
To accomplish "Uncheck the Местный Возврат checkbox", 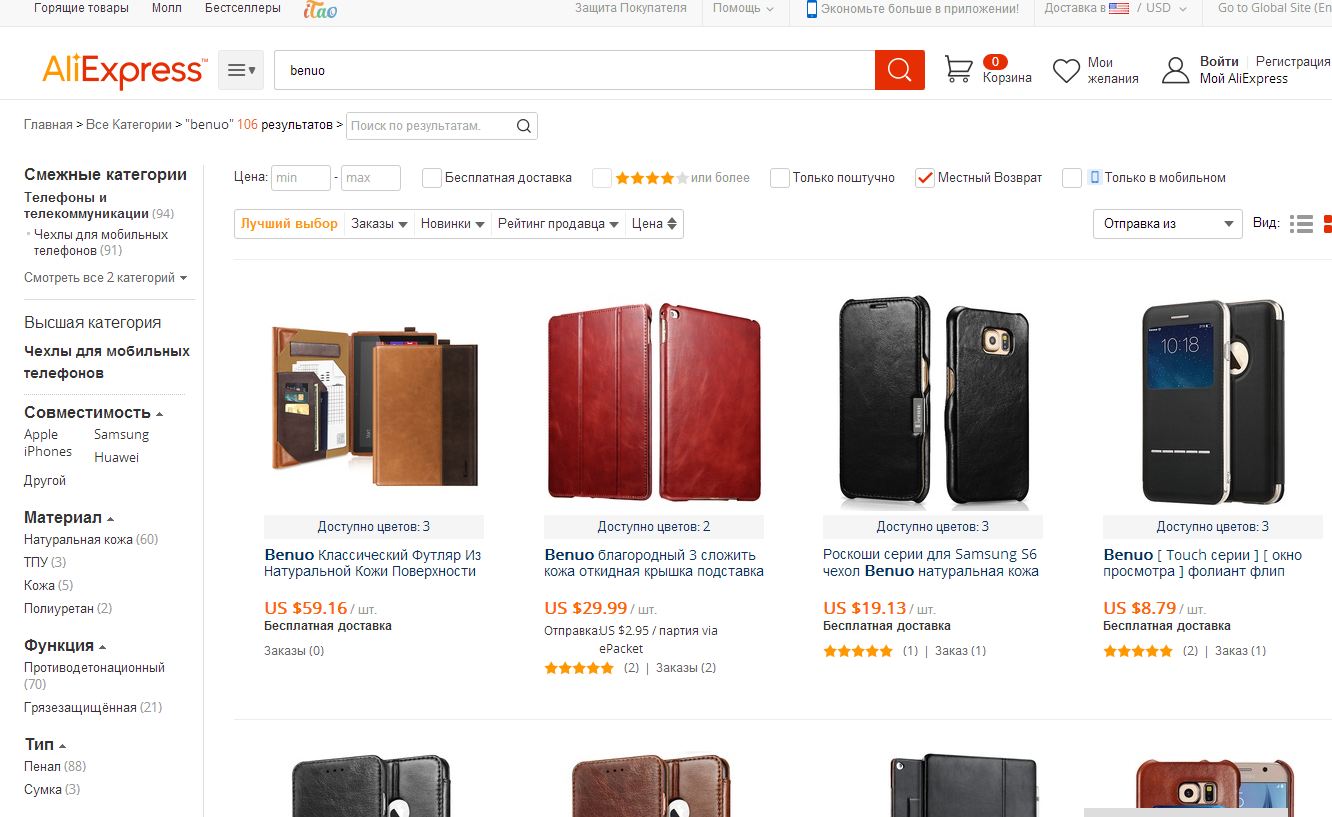I will point(925,178).
